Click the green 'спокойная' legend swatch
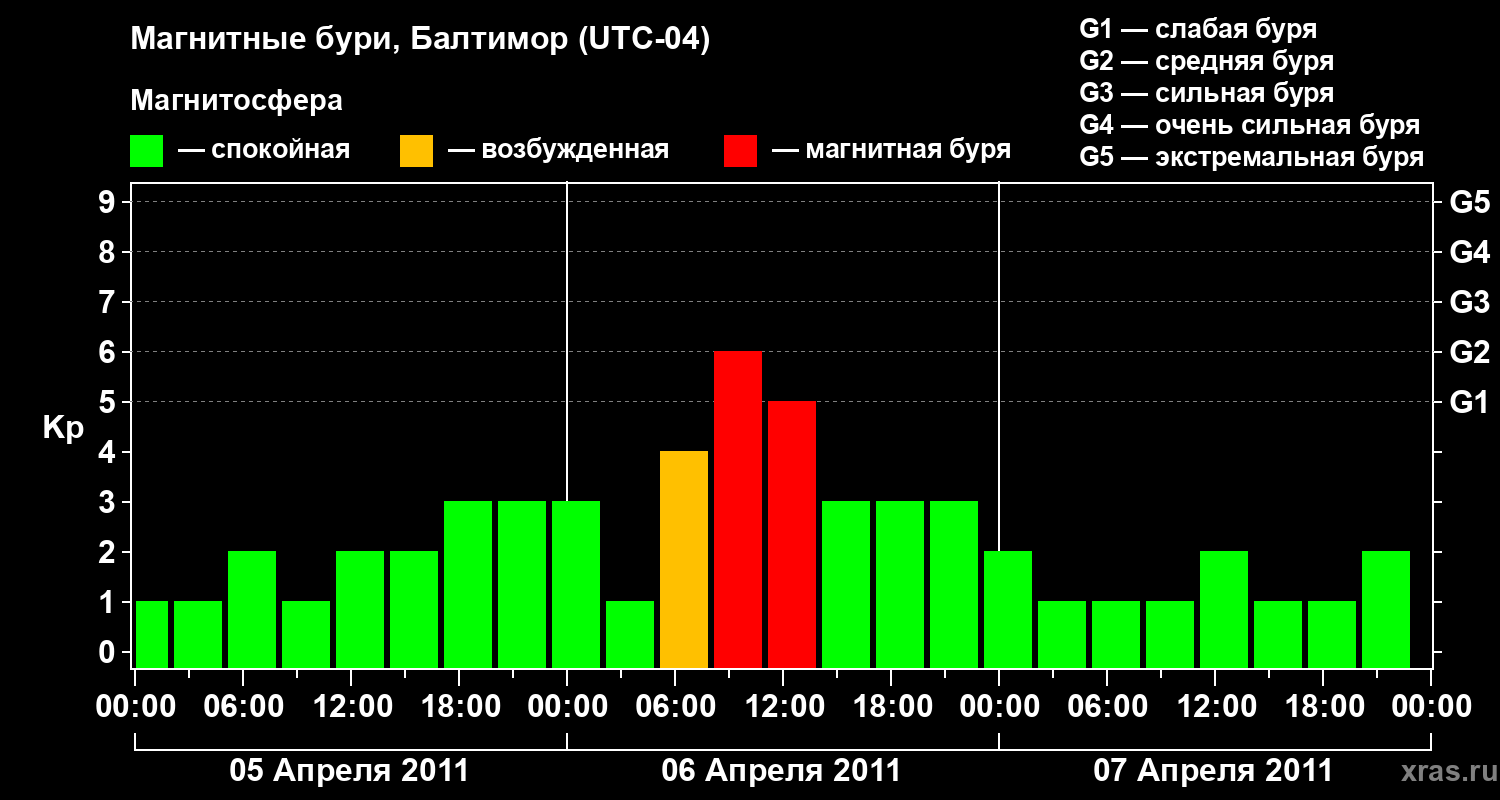 click(147, 151)
